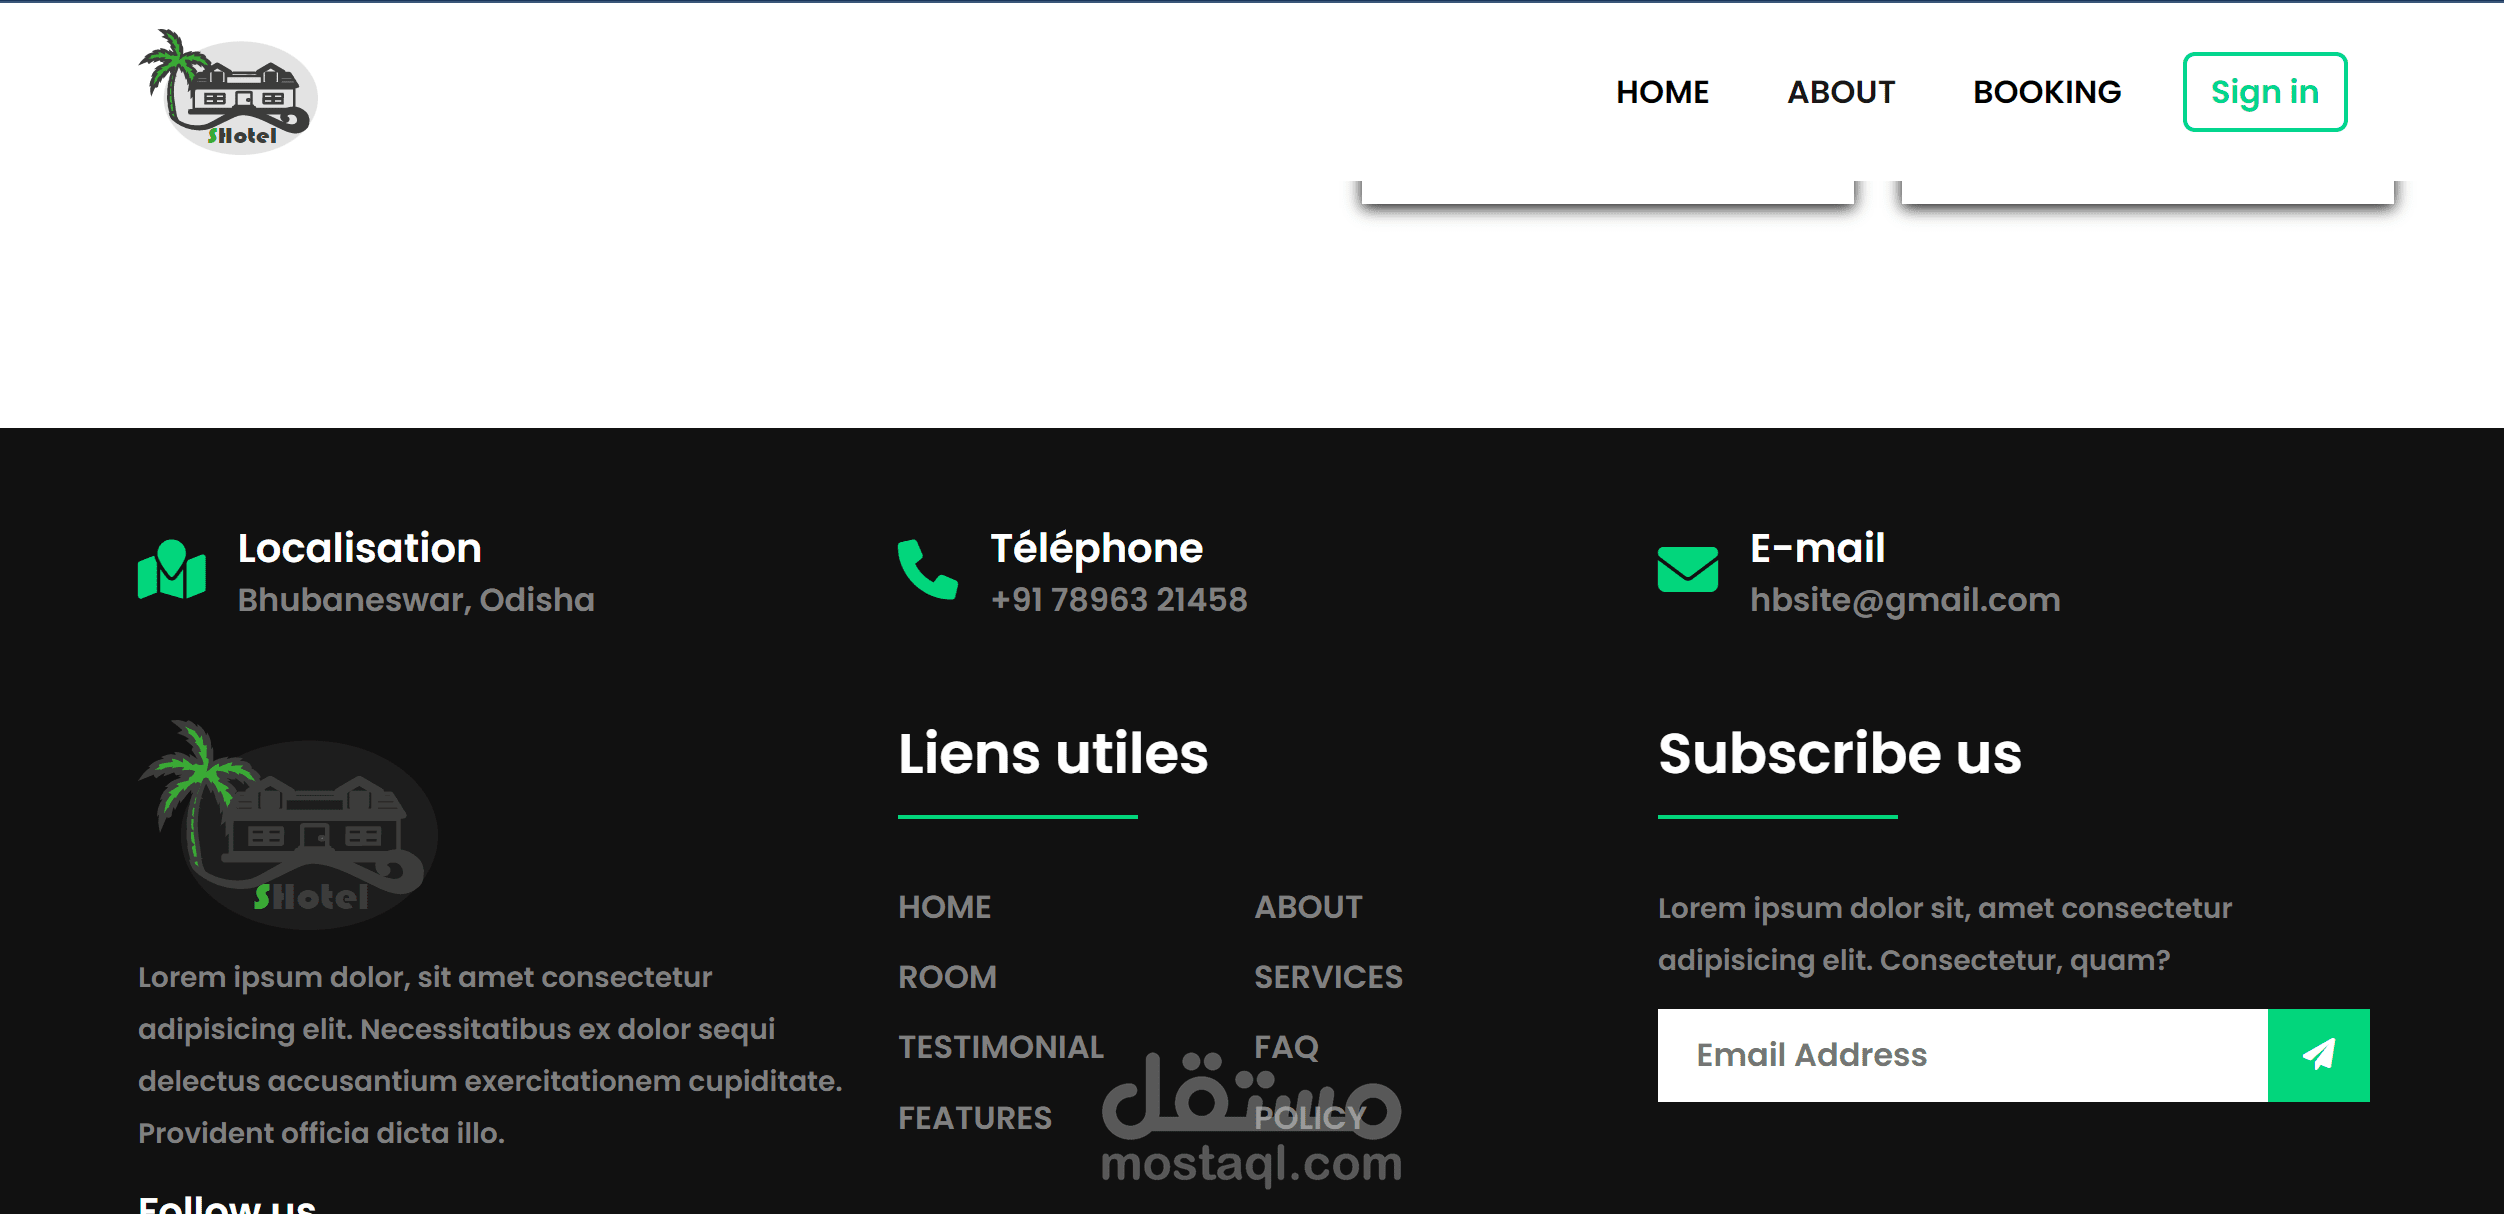Click the paper plane send button
Screen dimensions: 2504x1214
(2319, 1055)
